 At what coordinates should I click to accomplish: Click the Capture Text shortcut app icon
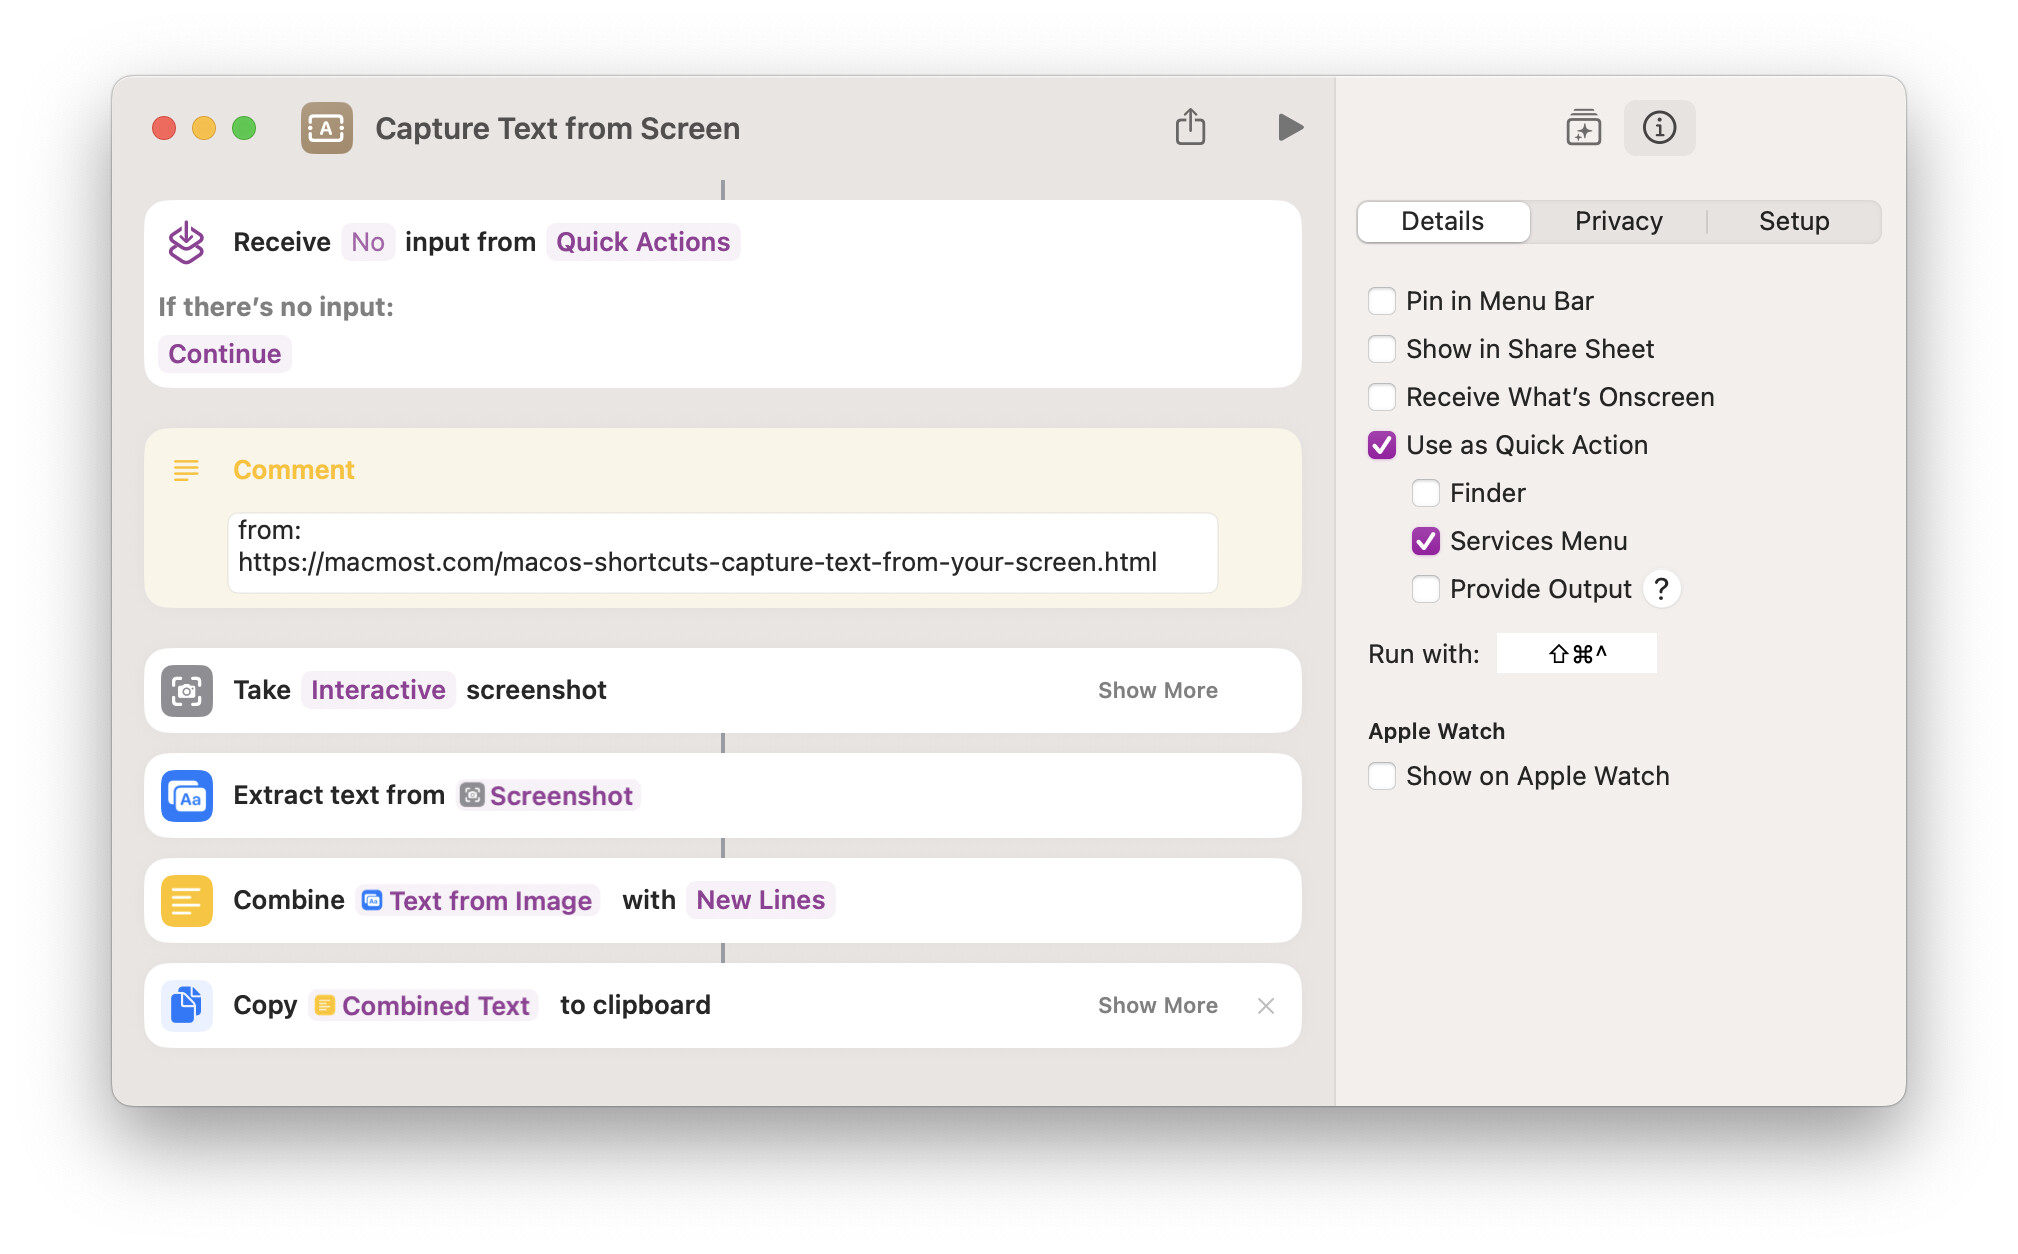click(327, 127)
